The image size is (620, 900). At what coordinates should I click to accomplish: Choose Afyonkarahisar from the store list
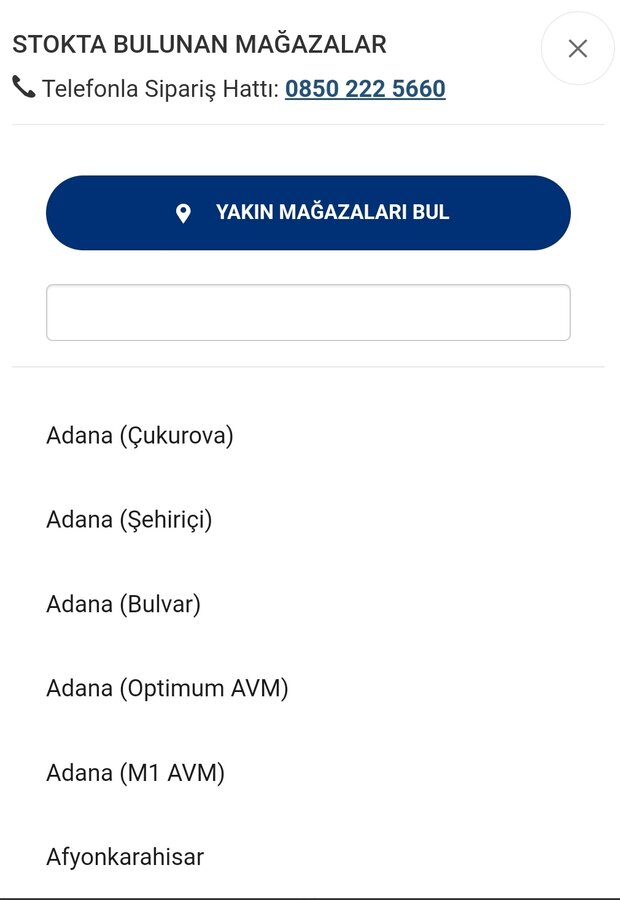coord(125,857)
